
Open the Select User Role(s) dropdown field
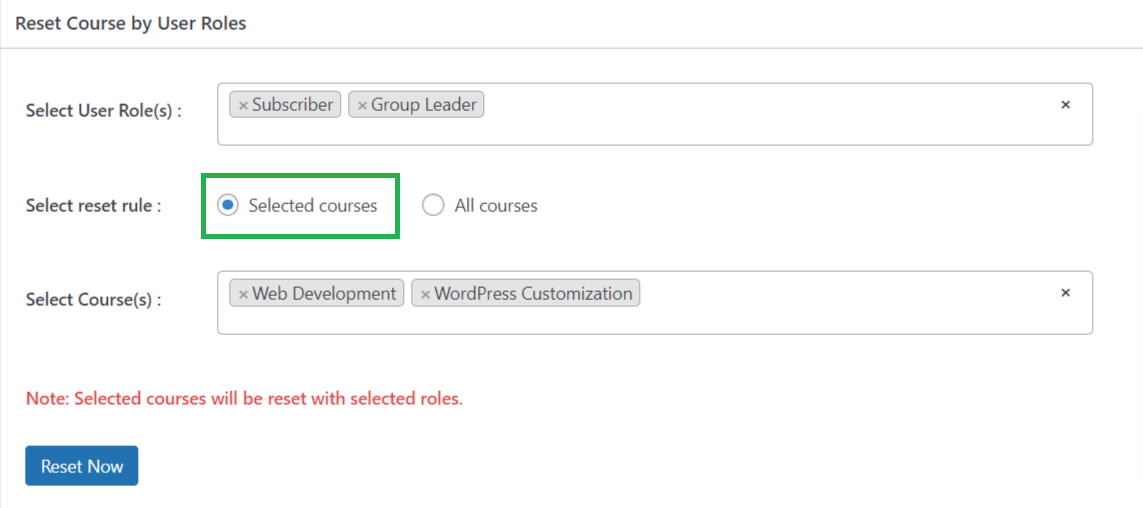(x=655, y=114)
